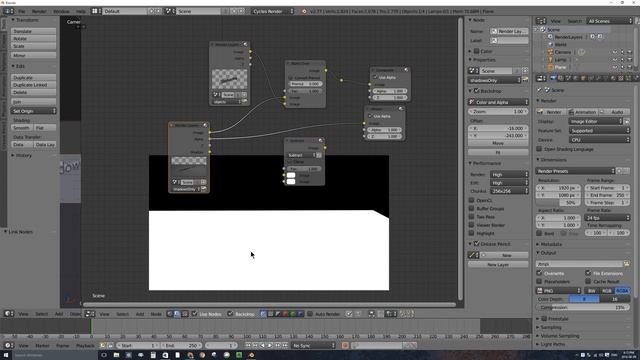The image size is (640, 360).
Task: Open the Cycles Render engine dropdown
Action: [x=273, y=11]
